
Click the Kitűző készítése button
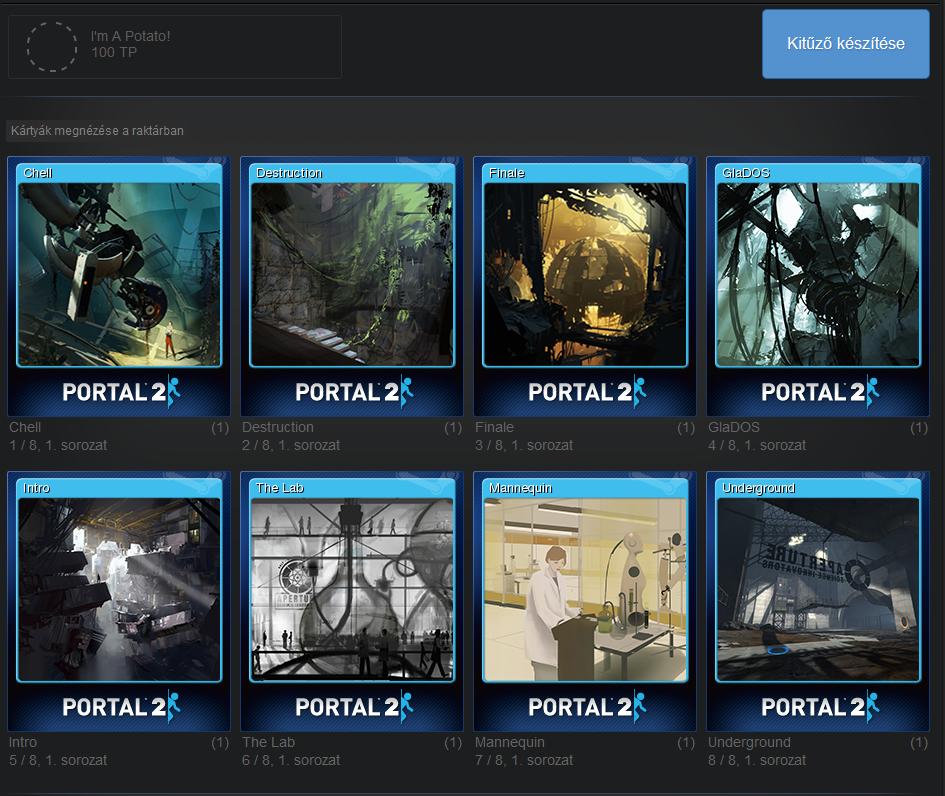(x=846, y=43)
